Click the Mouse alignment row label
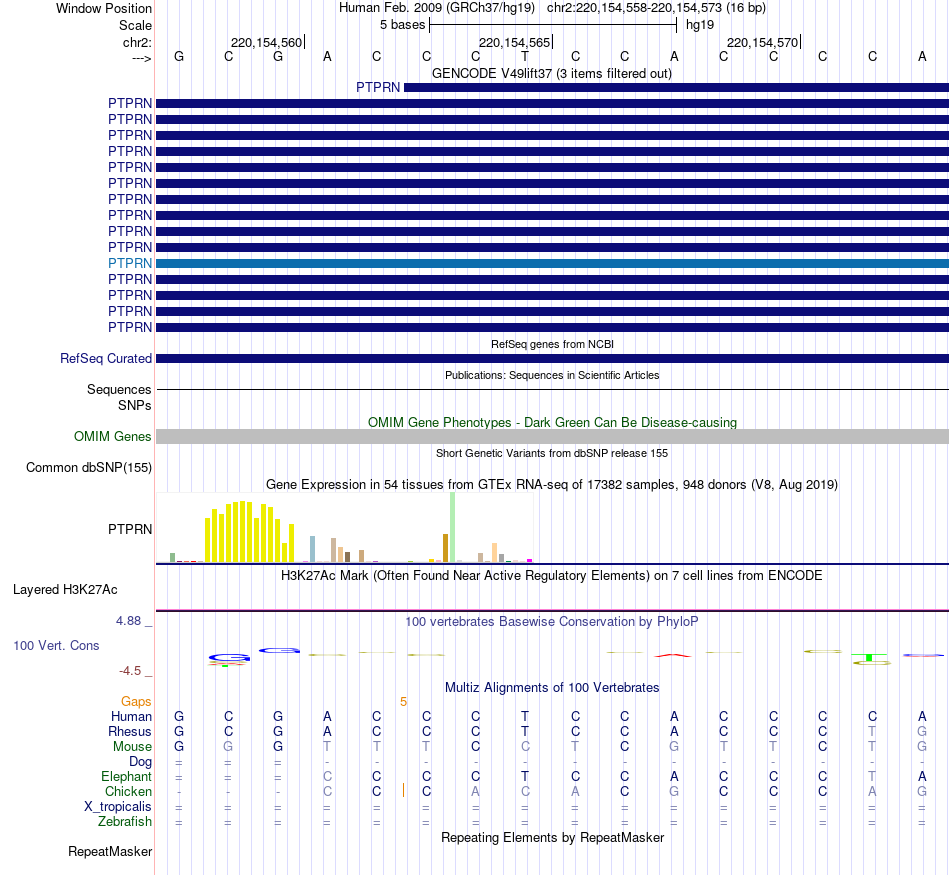 (x=132, y=747)
